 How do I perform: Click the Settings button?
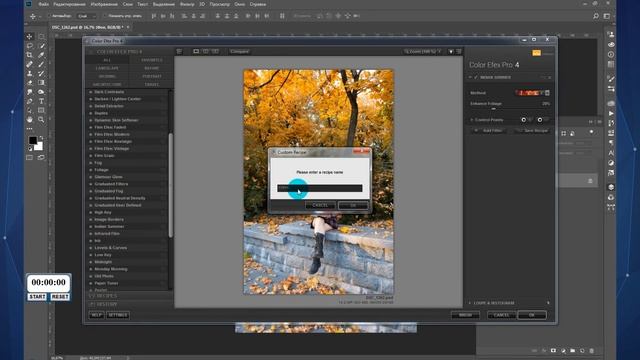118,315
